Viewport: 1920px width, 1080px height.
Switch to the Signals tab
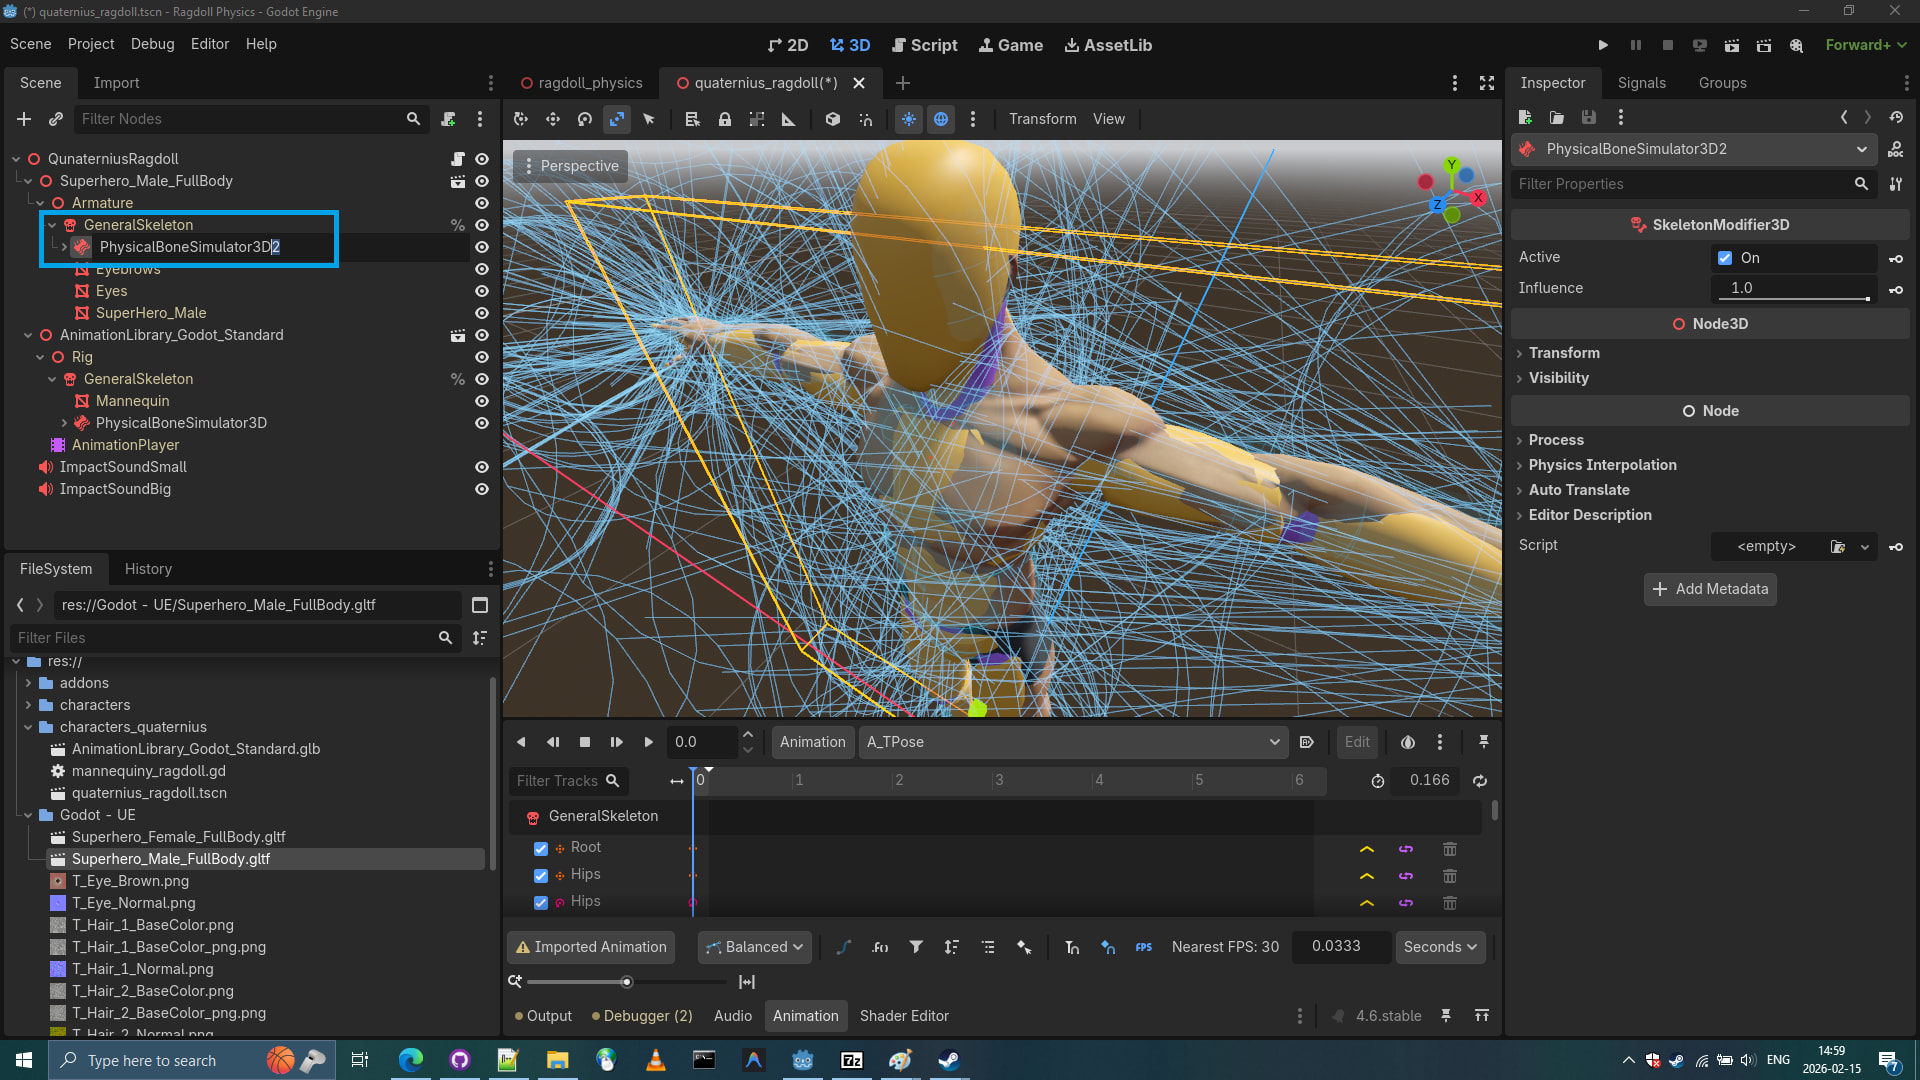click(1641, 83)
